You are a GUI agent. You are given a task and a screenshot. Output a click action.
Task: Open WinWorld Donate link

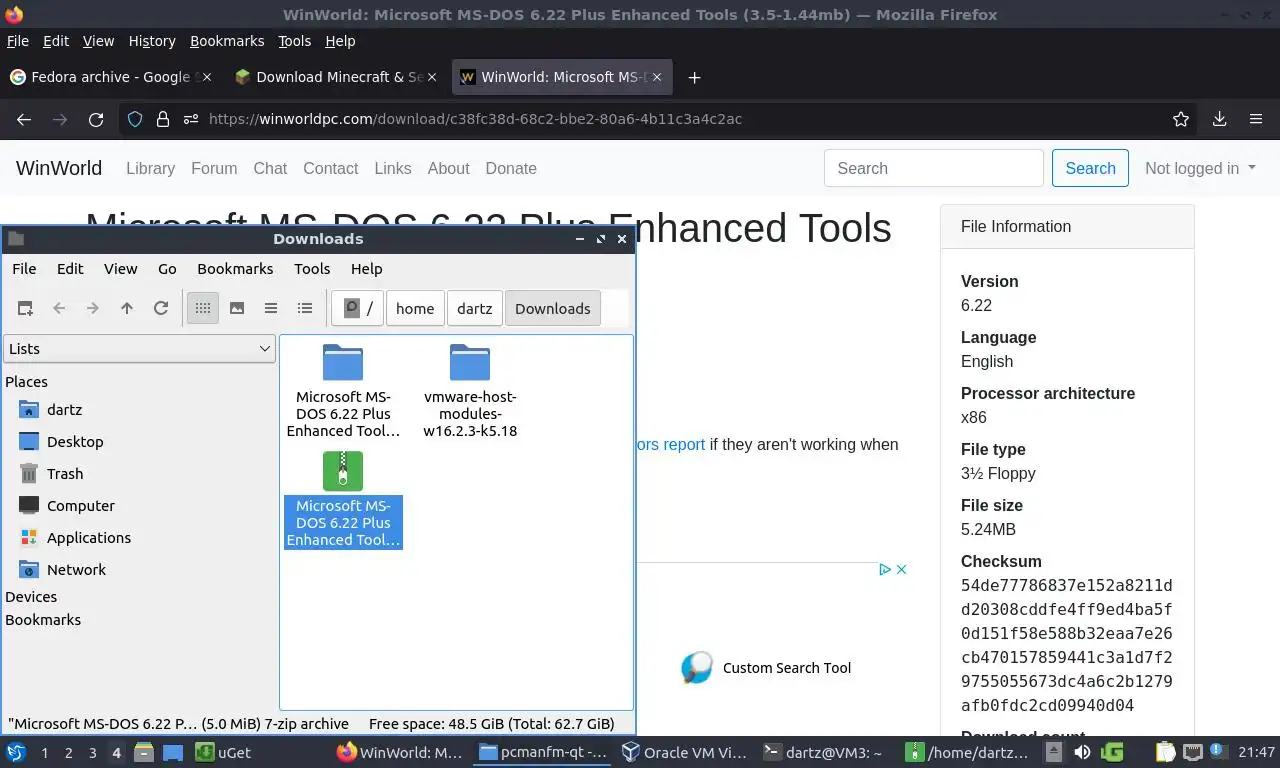click(x=511, y=168)
